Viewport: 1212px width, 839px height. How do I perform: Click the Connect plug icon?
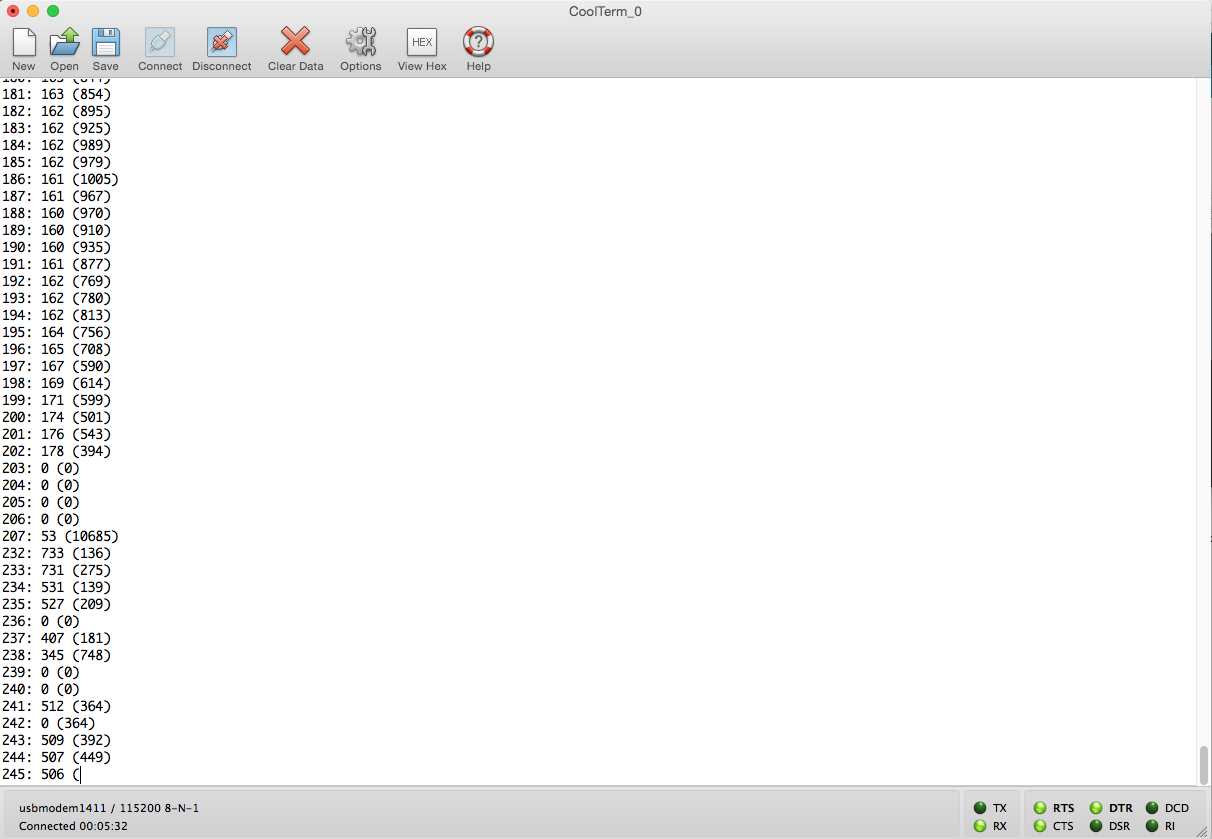pos(160,42)
